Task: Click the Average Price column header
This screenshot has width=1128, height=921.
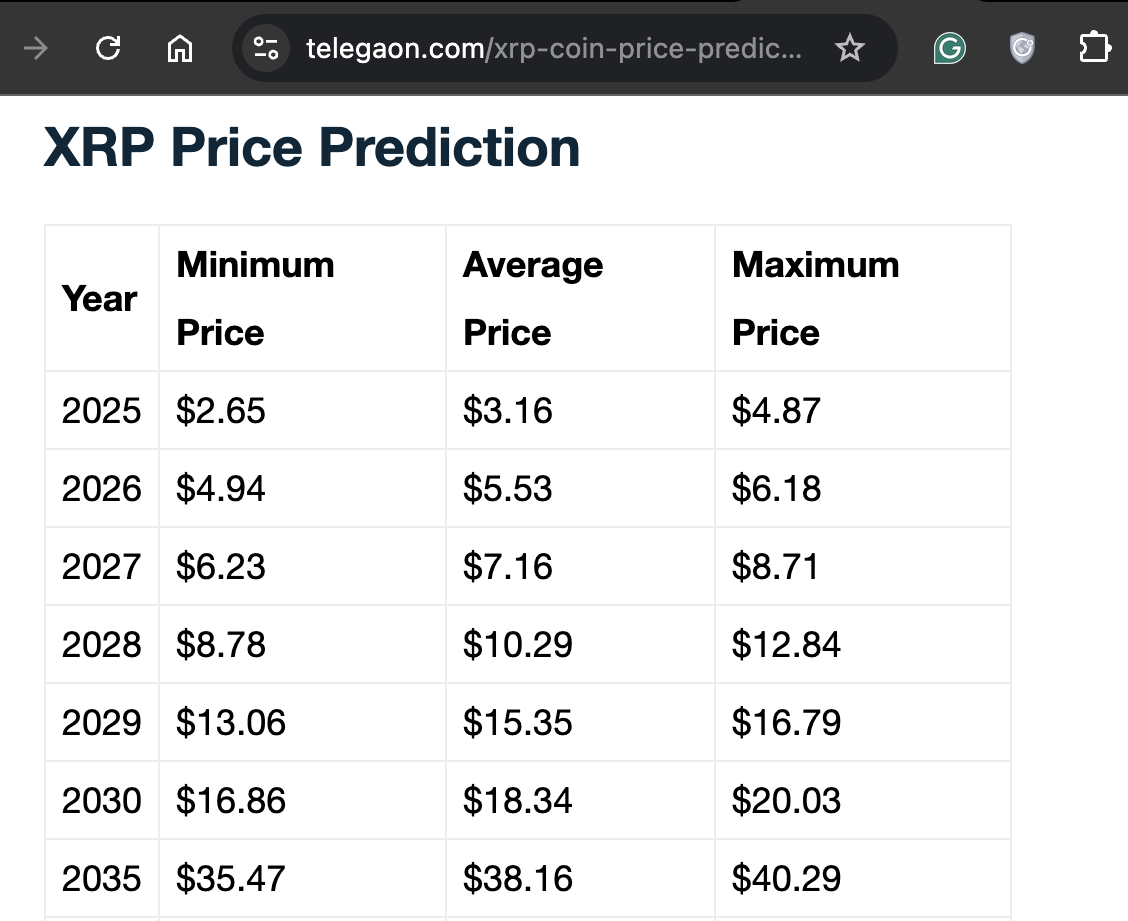Action: (x=533, y=299)
